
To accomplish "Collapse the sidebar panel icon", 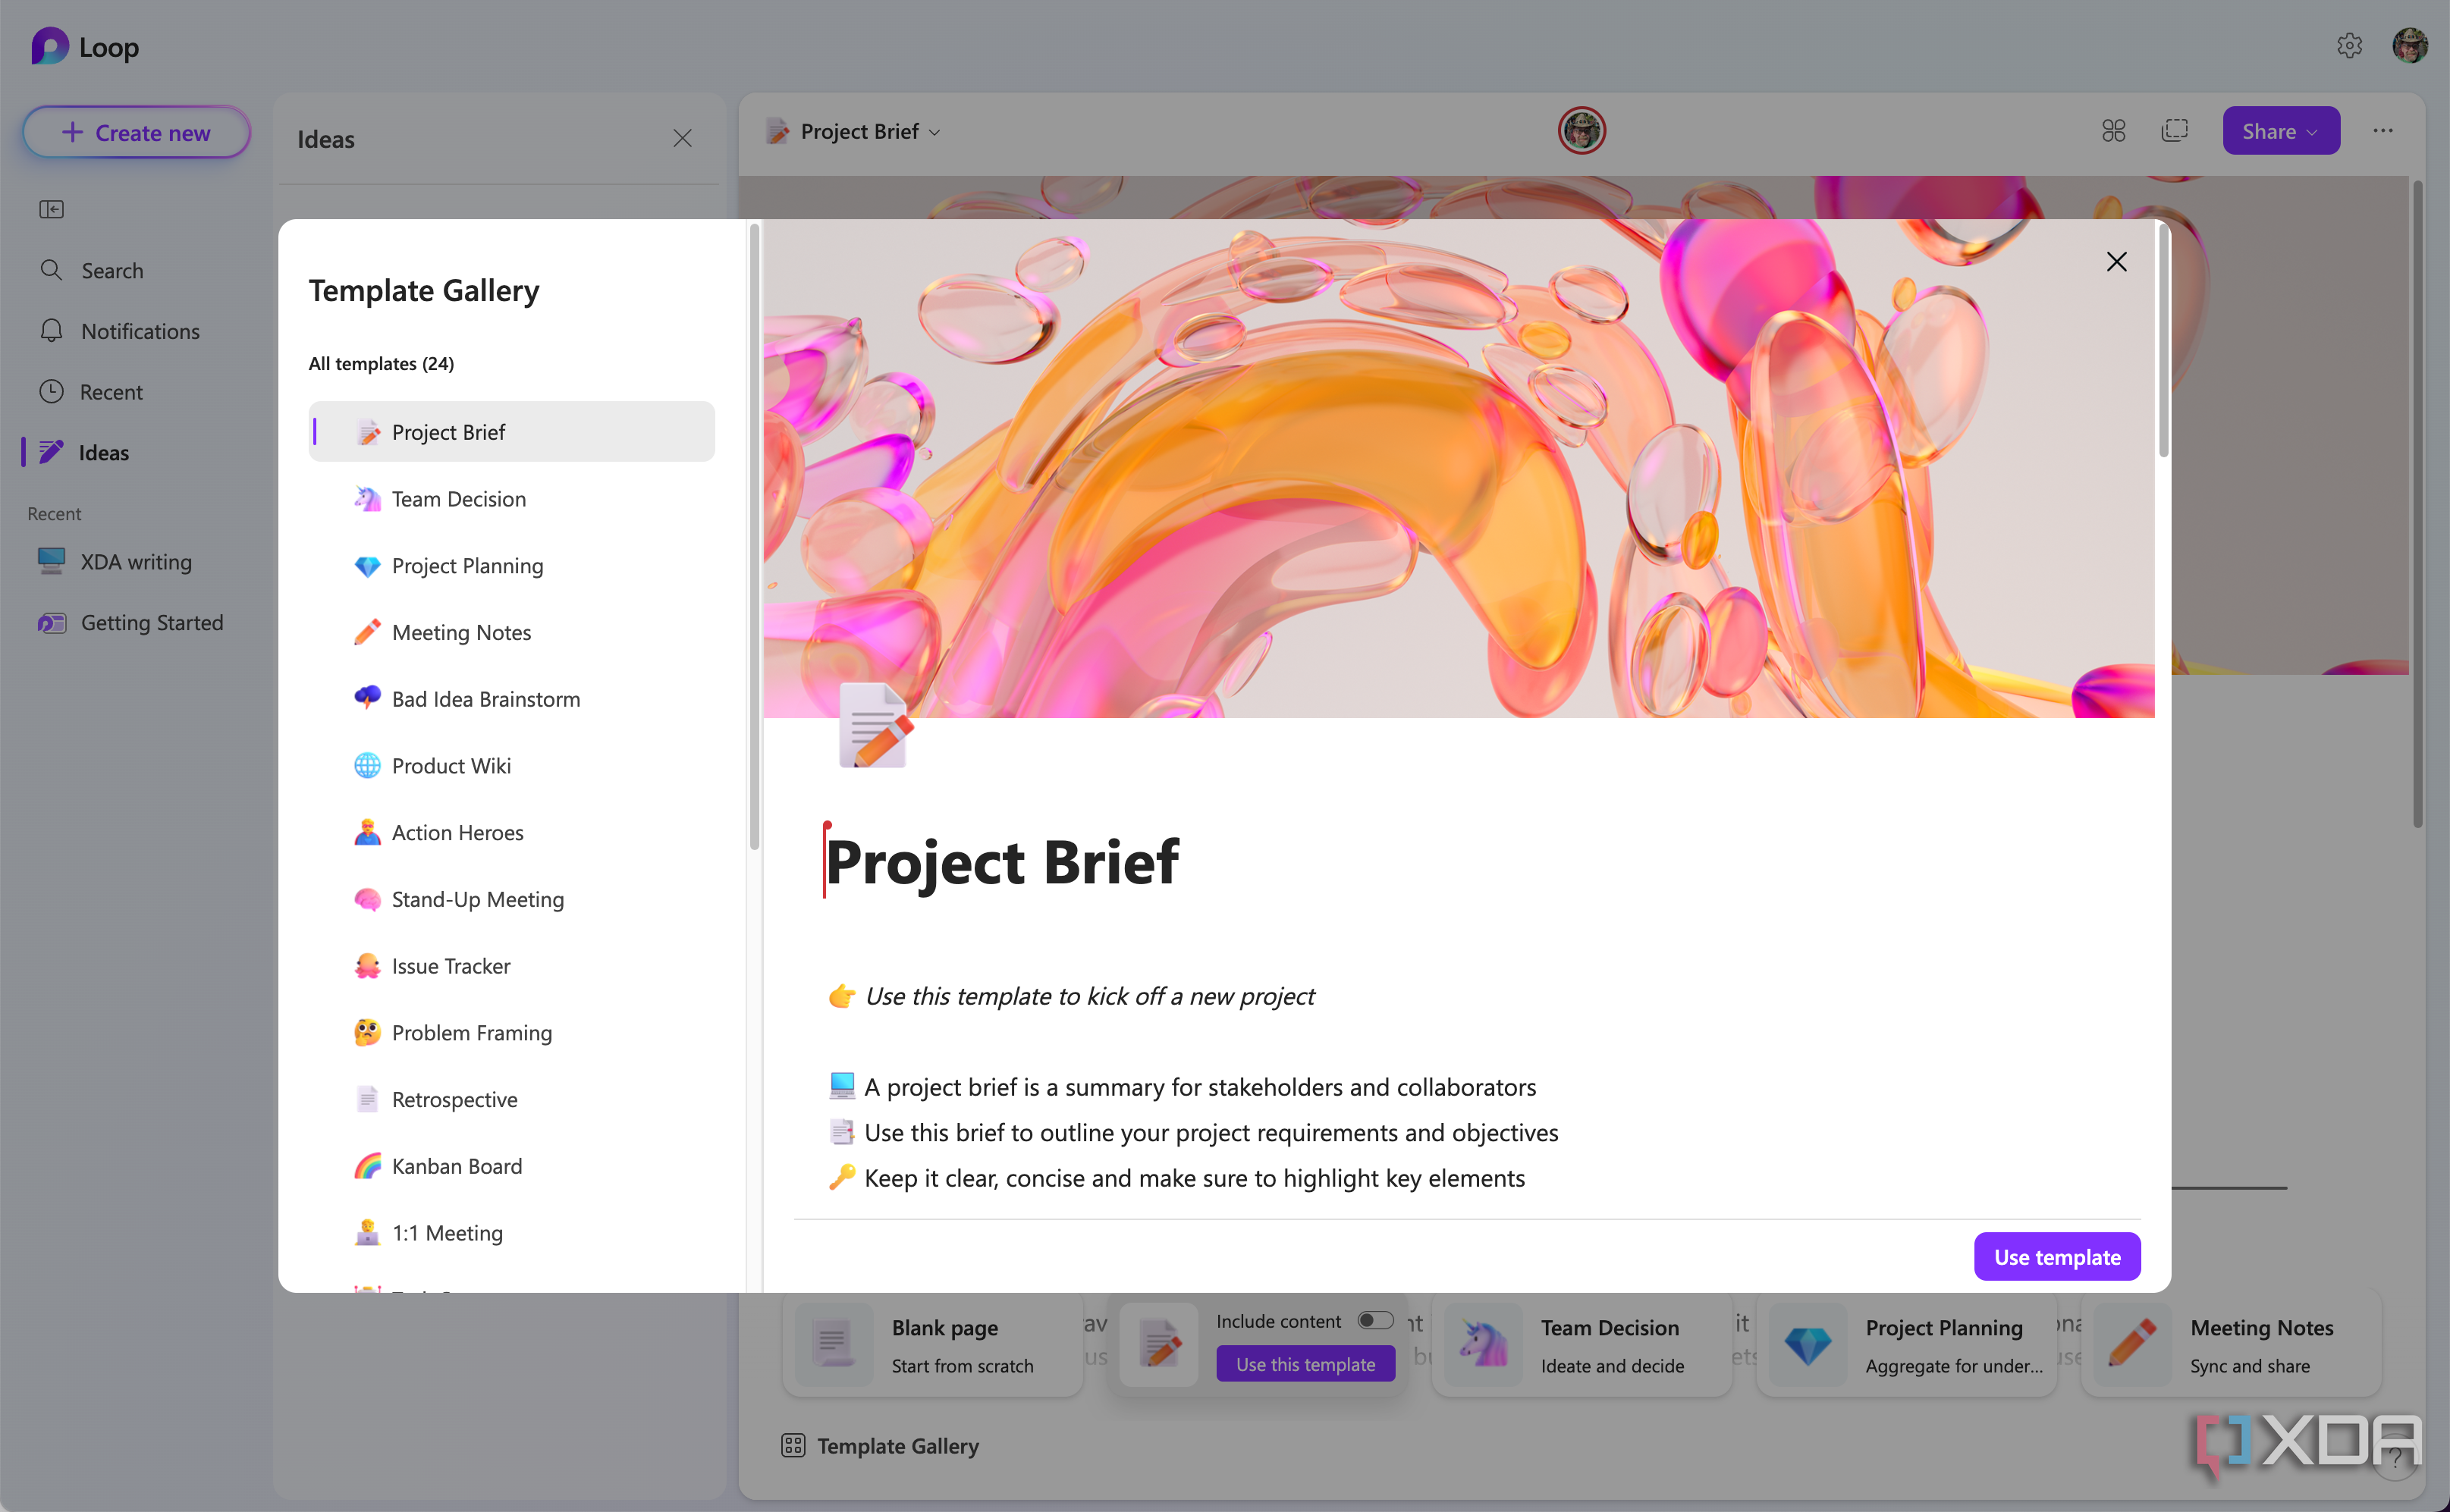I will click(x=51, y=209).
